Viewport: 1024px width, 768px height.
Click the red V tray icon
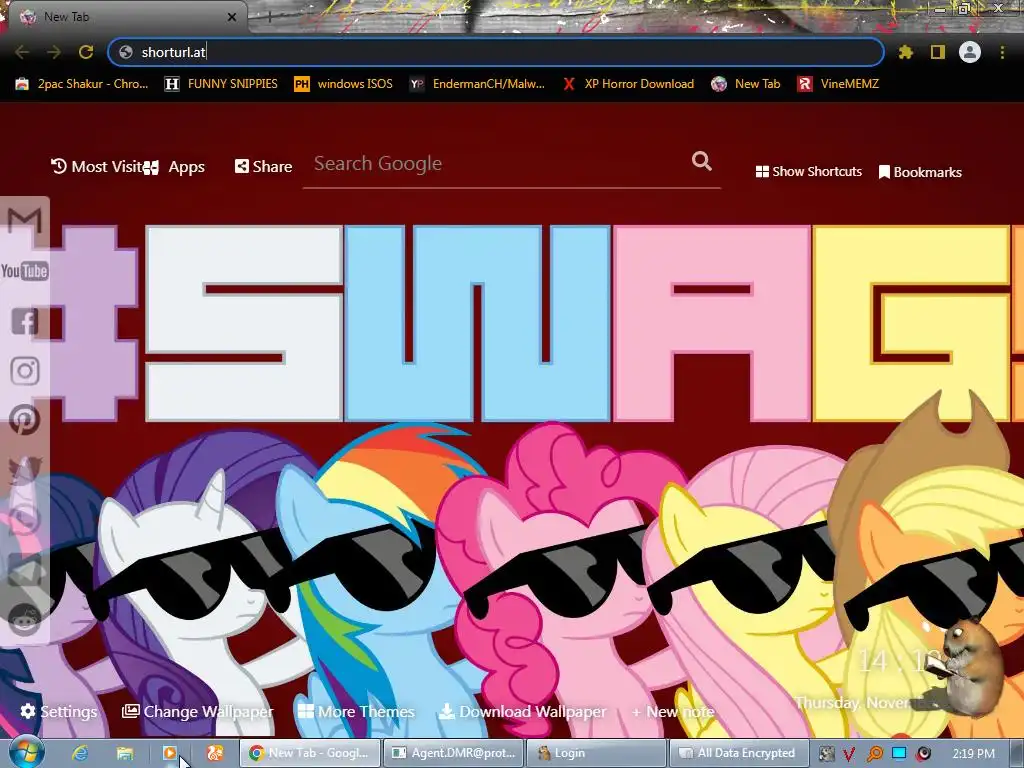pos(850,754)
